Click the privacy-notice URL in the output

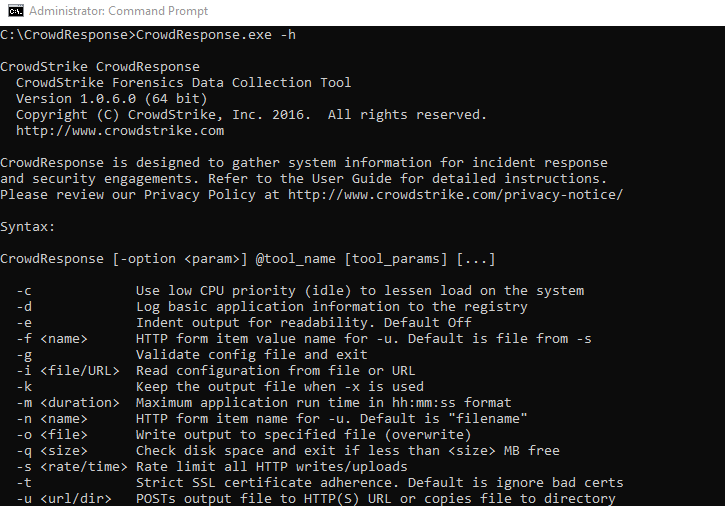(x=455, y=195)
